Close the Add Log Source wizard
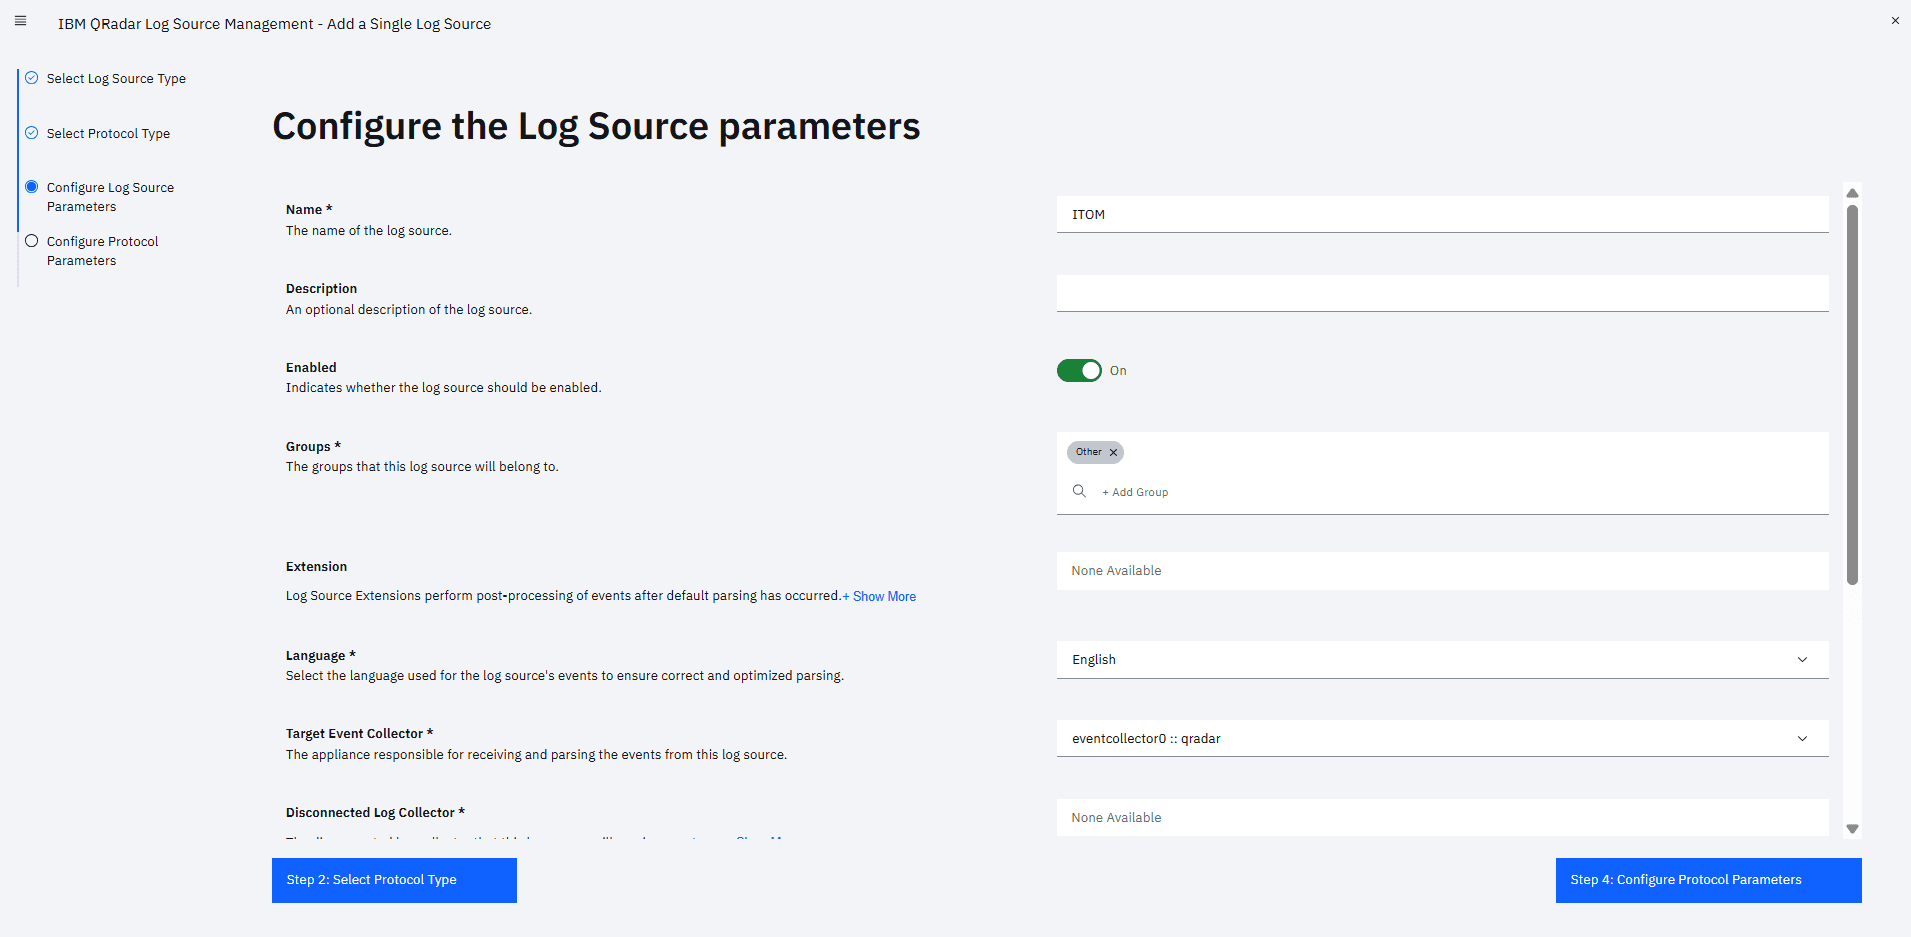 pos(1894,21)
